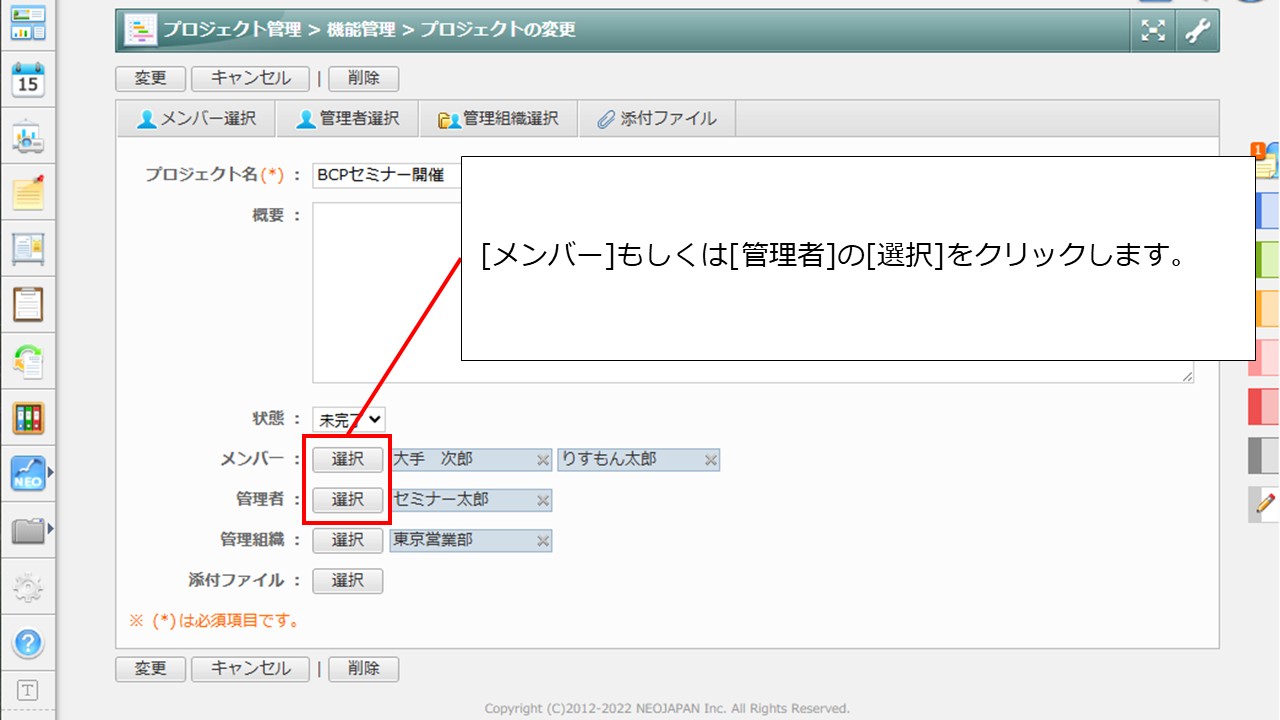Click the blue help question mark icon

coord(28,641)
